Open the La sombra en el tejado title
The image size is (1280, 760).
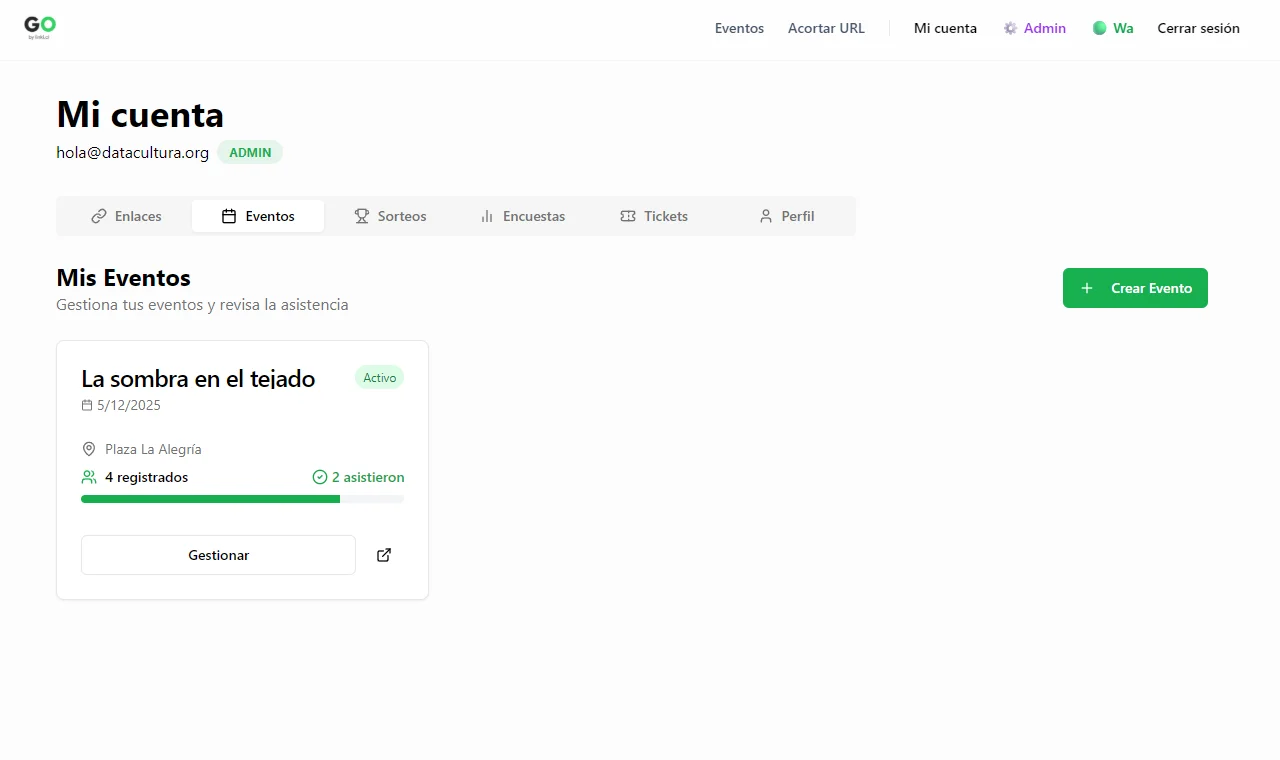tap(198, 379)
